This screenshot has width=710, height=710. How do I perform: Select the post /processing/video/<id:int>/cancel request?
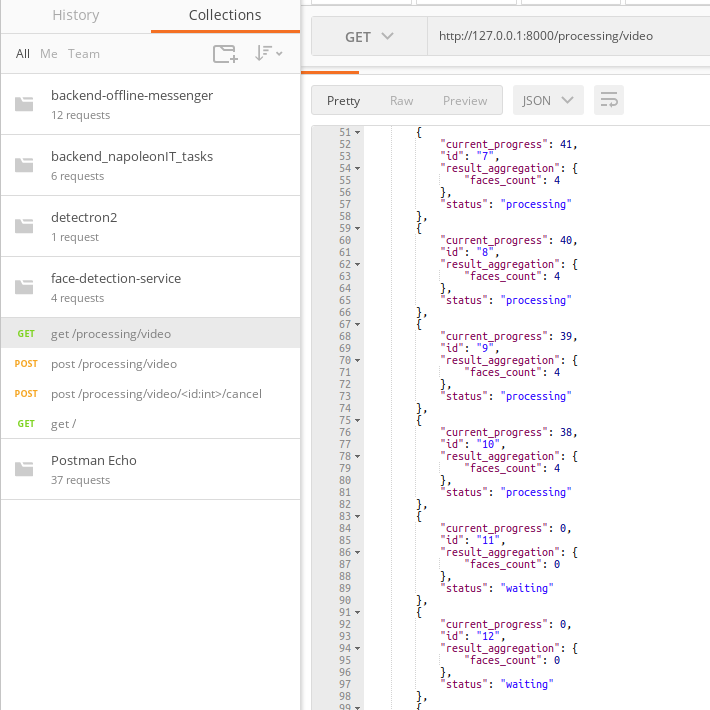click(150, 393)
